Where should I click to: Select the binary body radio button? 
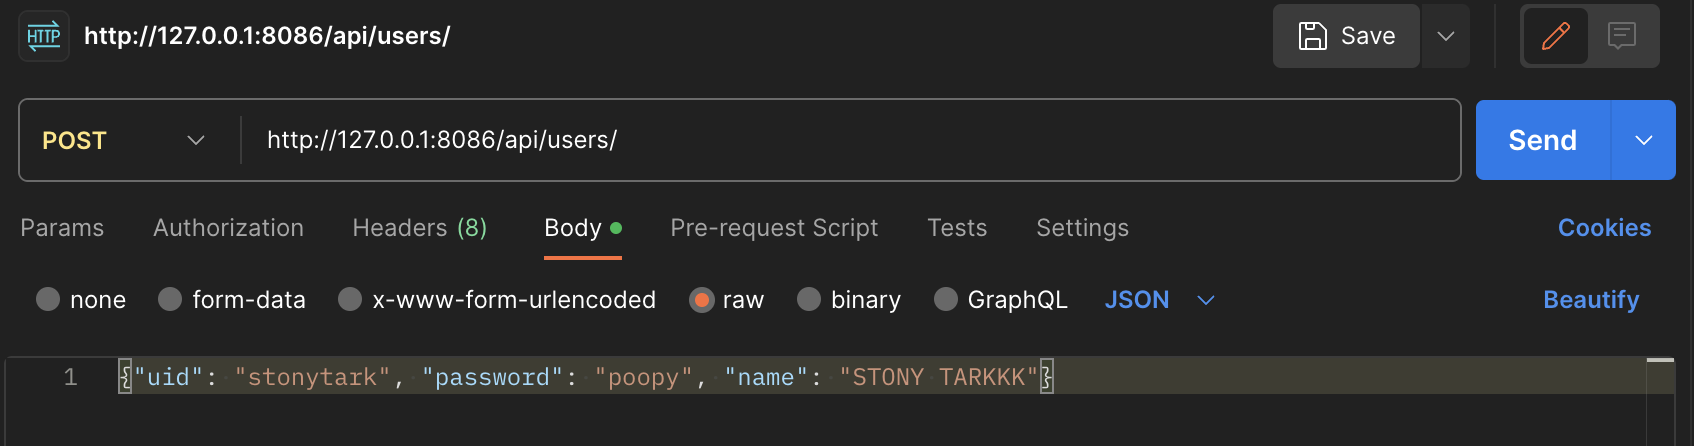809,299
